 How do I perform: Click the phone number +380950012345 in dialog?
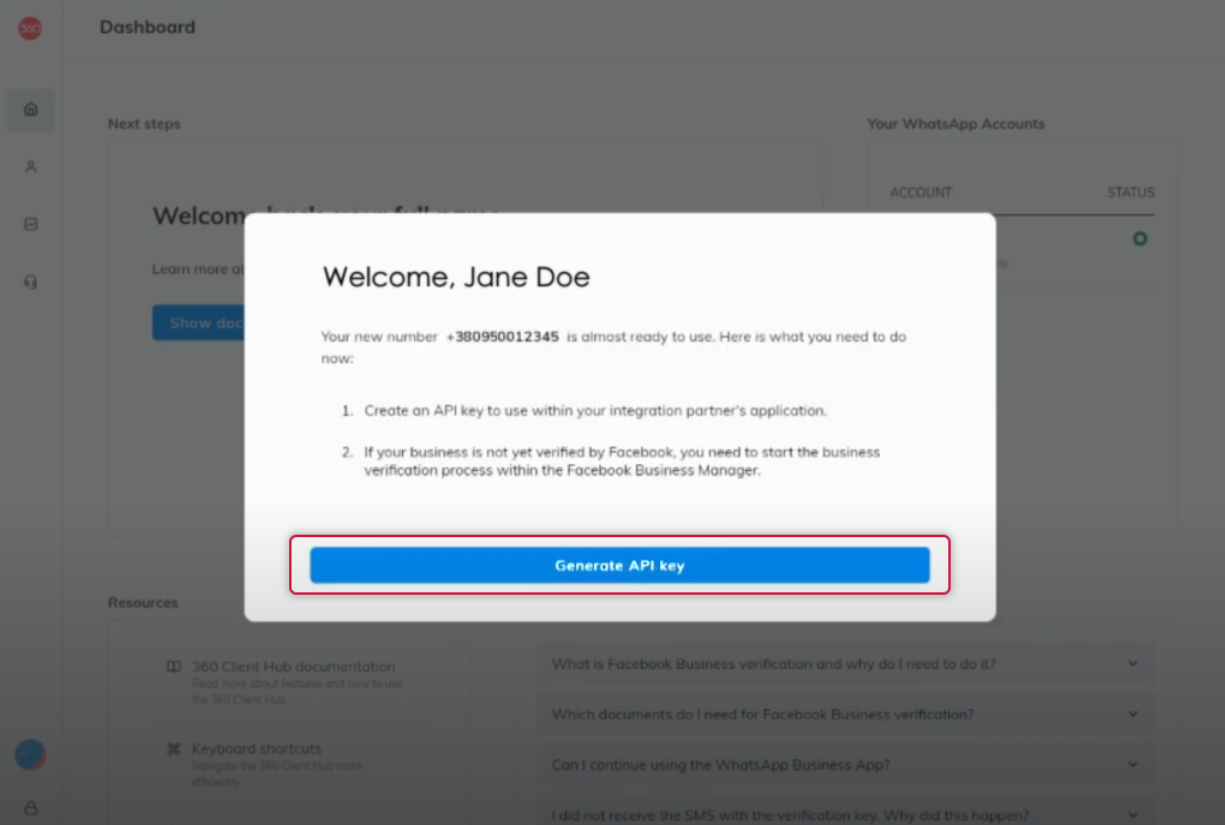click(x=502, y=337)
